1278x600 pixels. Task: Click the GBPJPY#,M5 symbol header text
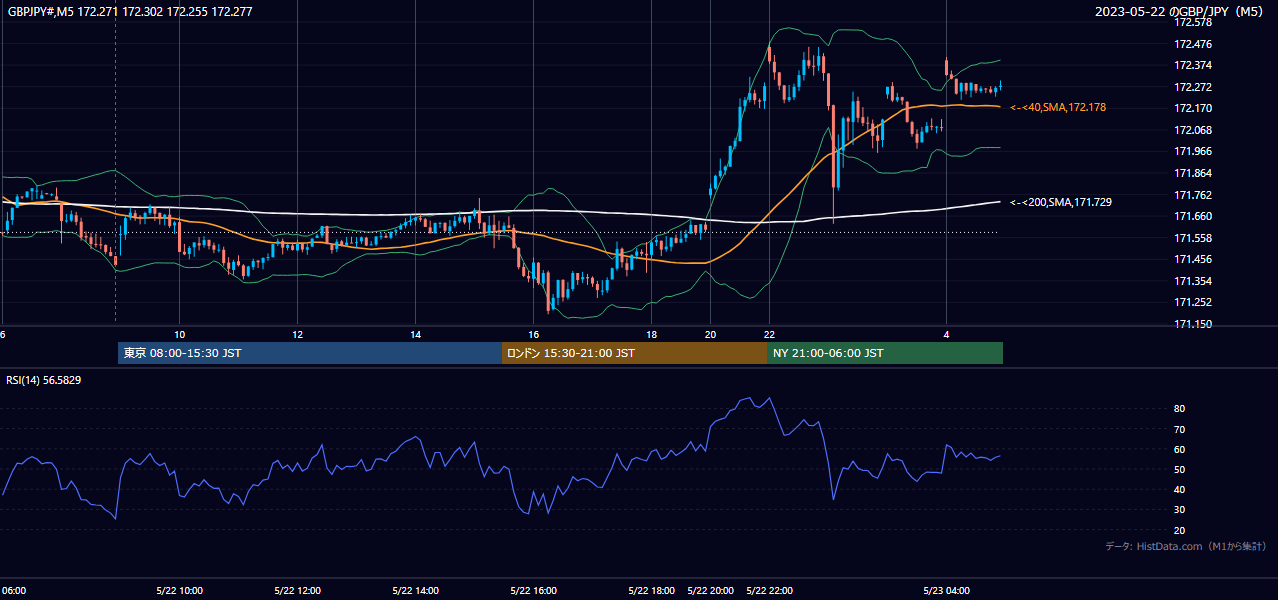pyautogui.click(x=130, y=10)
